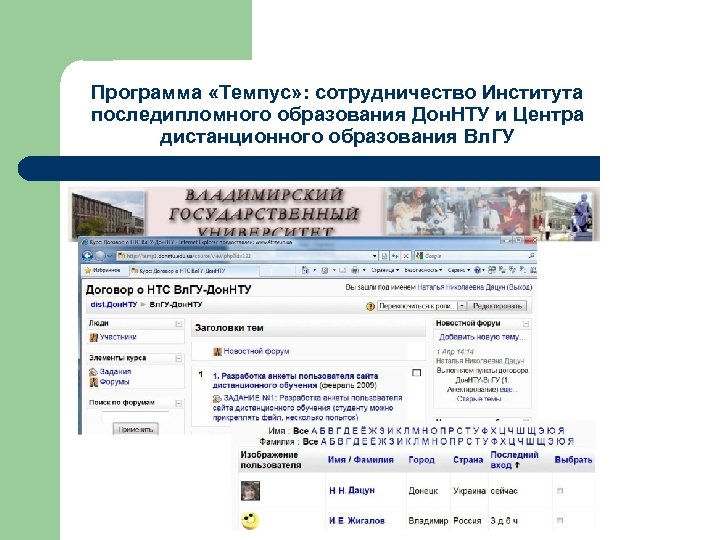Viewport: 720px width, 540px height.
Task: Click the Форумы forum icon in sidebar
Action: (94, 382)
